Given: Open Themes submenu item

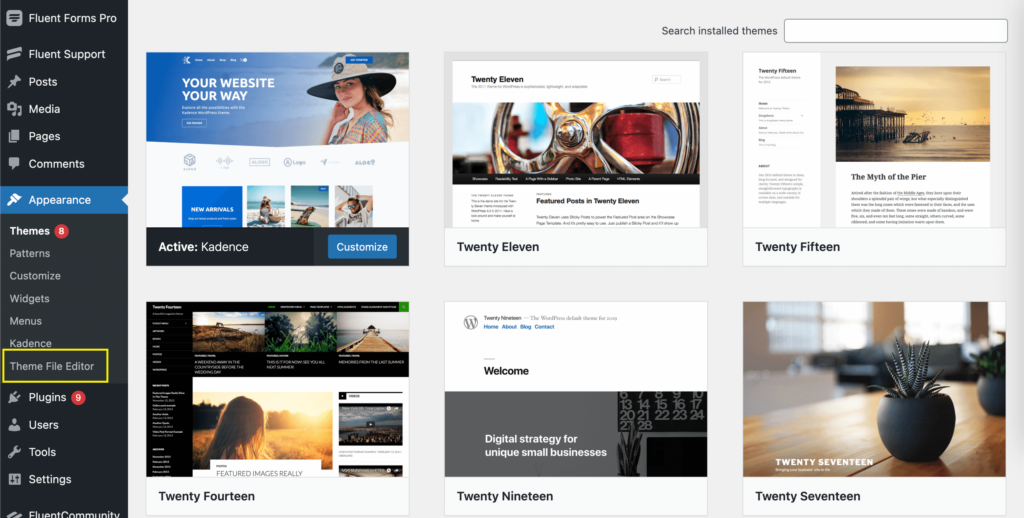Looking at the screenshot, I should (x=29, y=231).
